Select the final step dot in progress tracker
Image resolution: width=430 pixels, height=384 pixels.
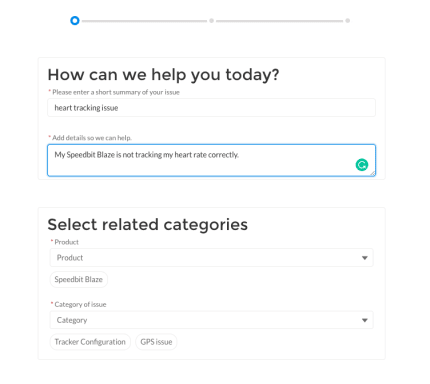click(x=347, y=21)
